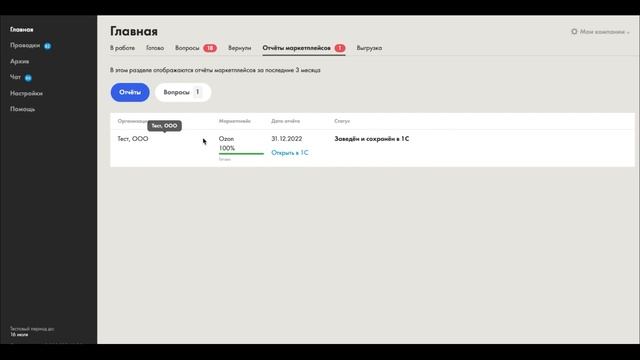
Task: Open the Помощь sidebar section
Action: pos(22,109)
